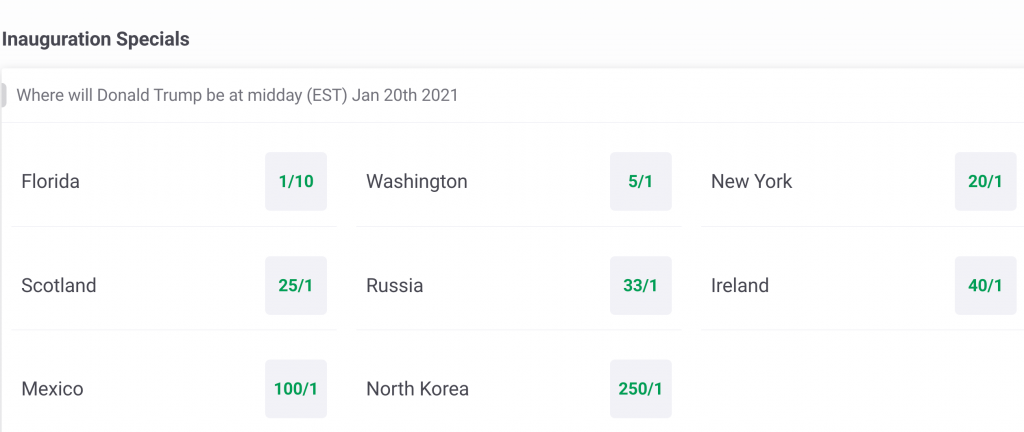The height and width of the screenshot is (432, 1024).
Task: Click the Inauguration Specials heading
Action: 96,39
